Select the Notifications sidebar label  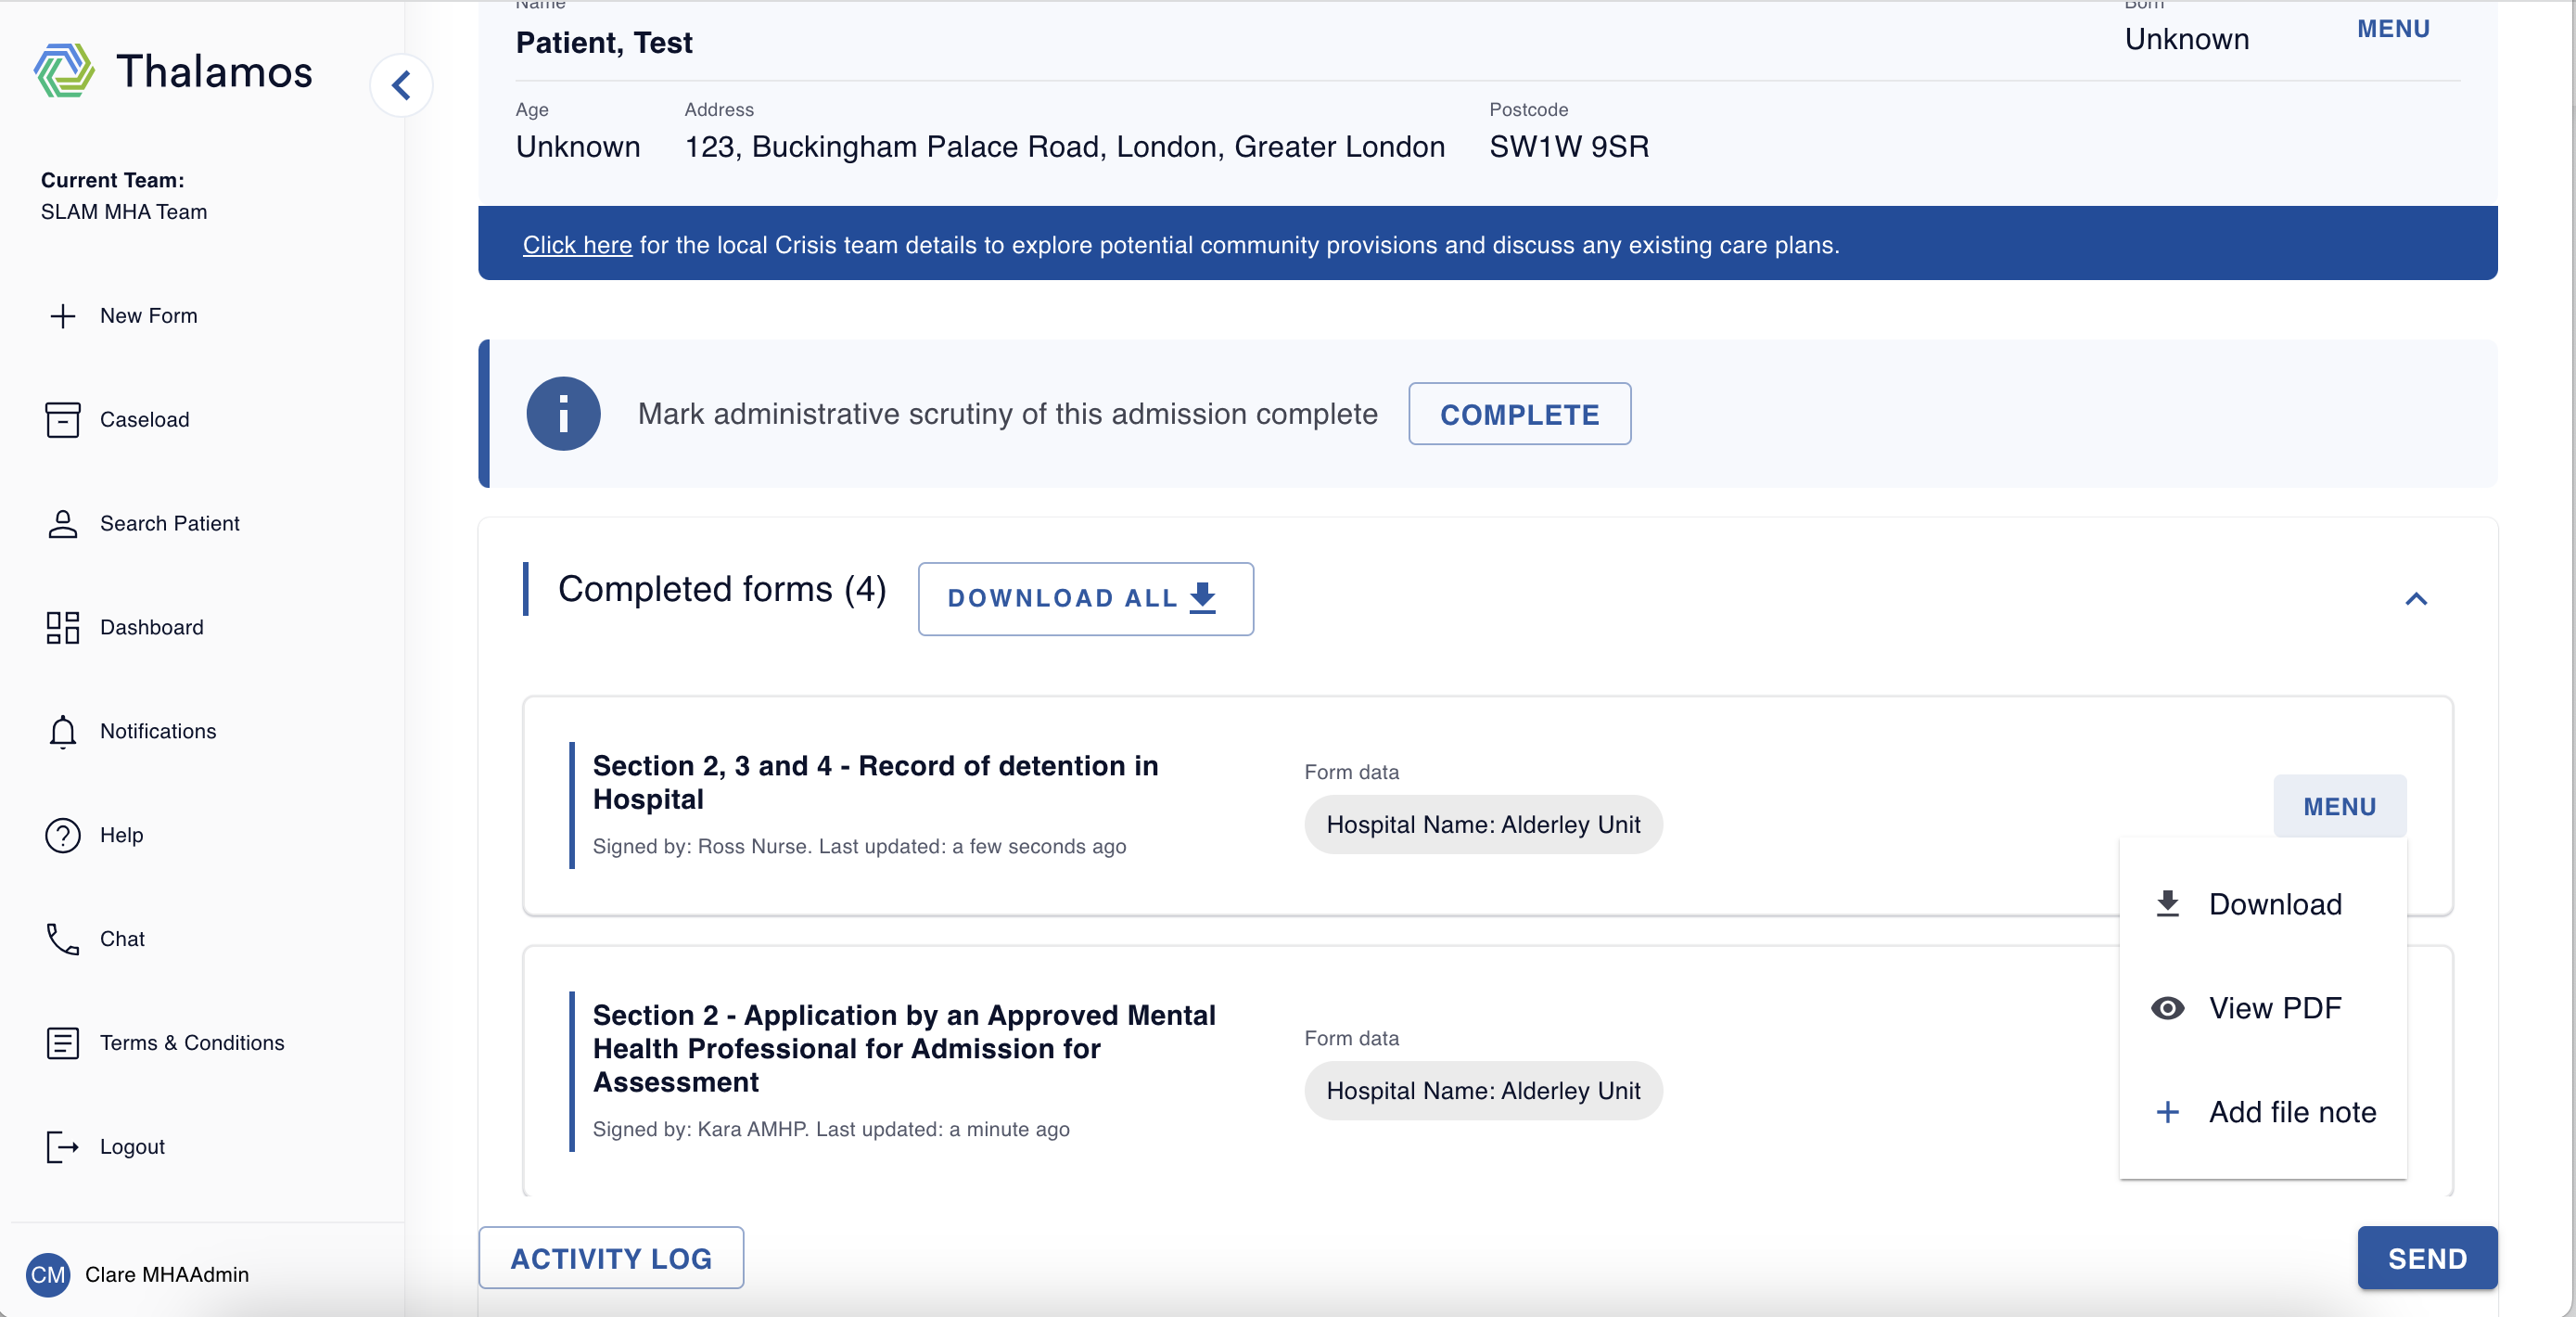click(x=158, y=732)
